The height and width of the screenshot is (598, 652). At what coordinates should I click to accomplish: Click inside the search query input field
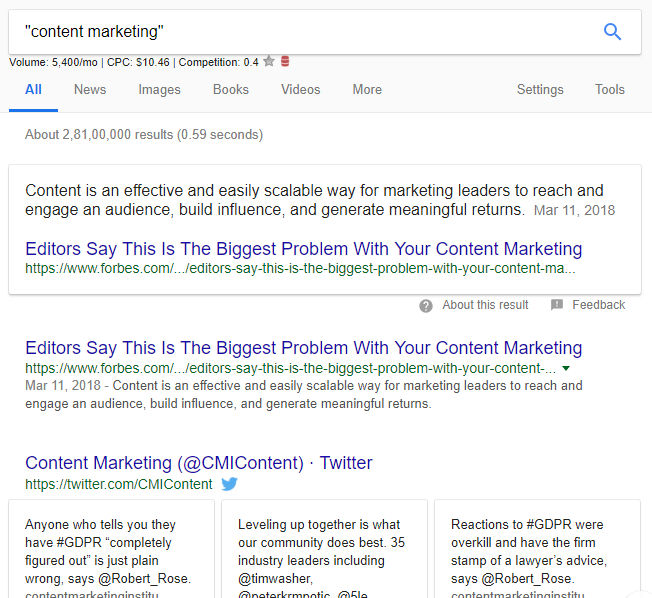pyautogui.click(x=300, y=32)
